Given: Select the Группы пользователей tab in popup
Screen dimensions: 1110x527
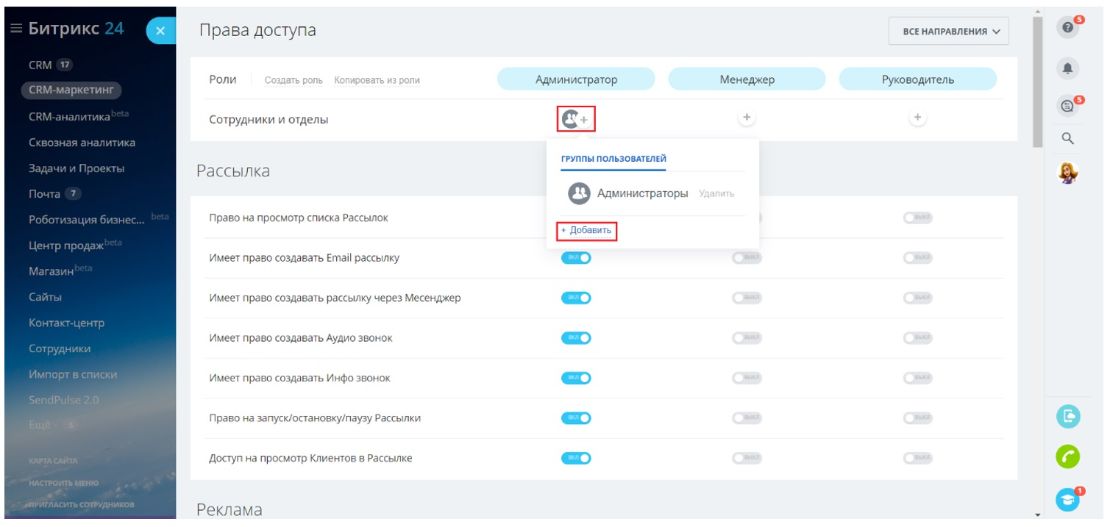Looking at the screenshot, I should 613,158.
